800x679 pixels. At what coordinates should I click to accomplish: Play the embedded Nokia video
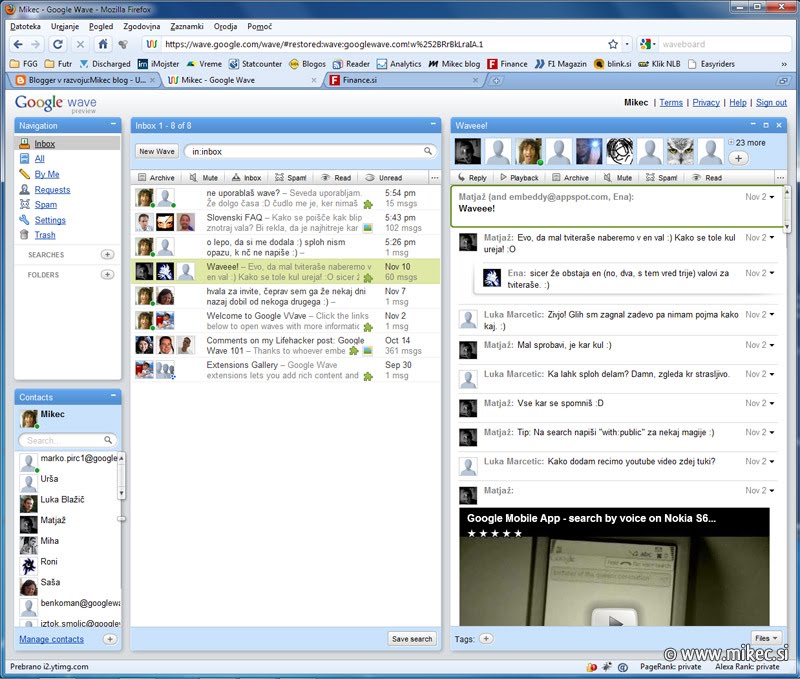pyautogui.click(x=614, y=619)
